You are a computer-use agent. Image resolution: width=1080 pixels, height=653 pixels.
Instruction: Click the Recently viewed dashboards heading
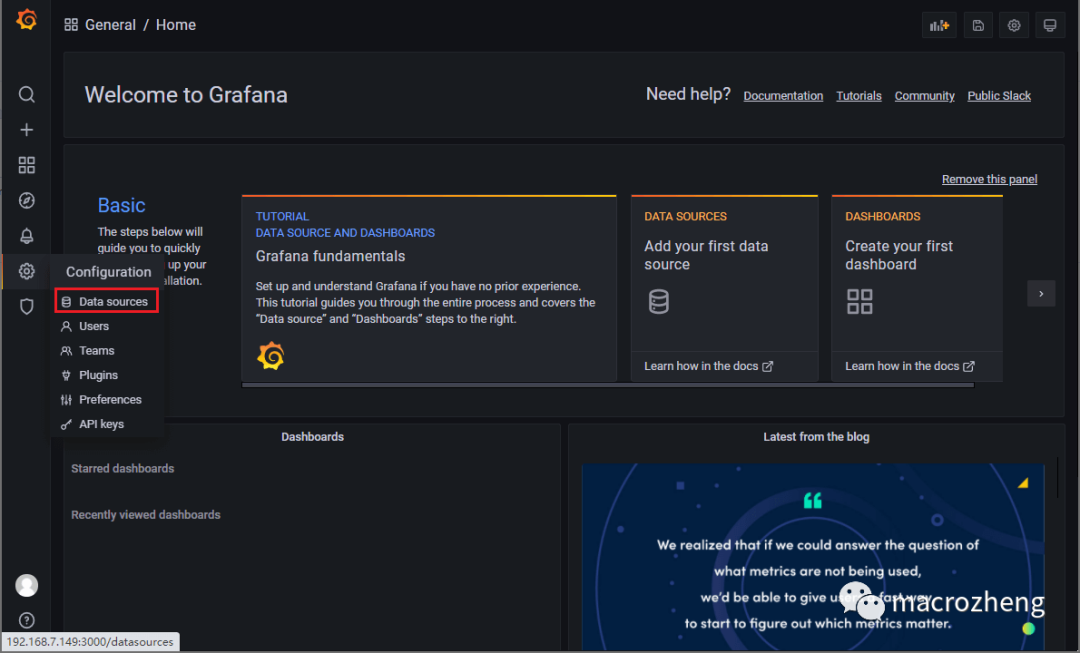[x=146, y=515]
